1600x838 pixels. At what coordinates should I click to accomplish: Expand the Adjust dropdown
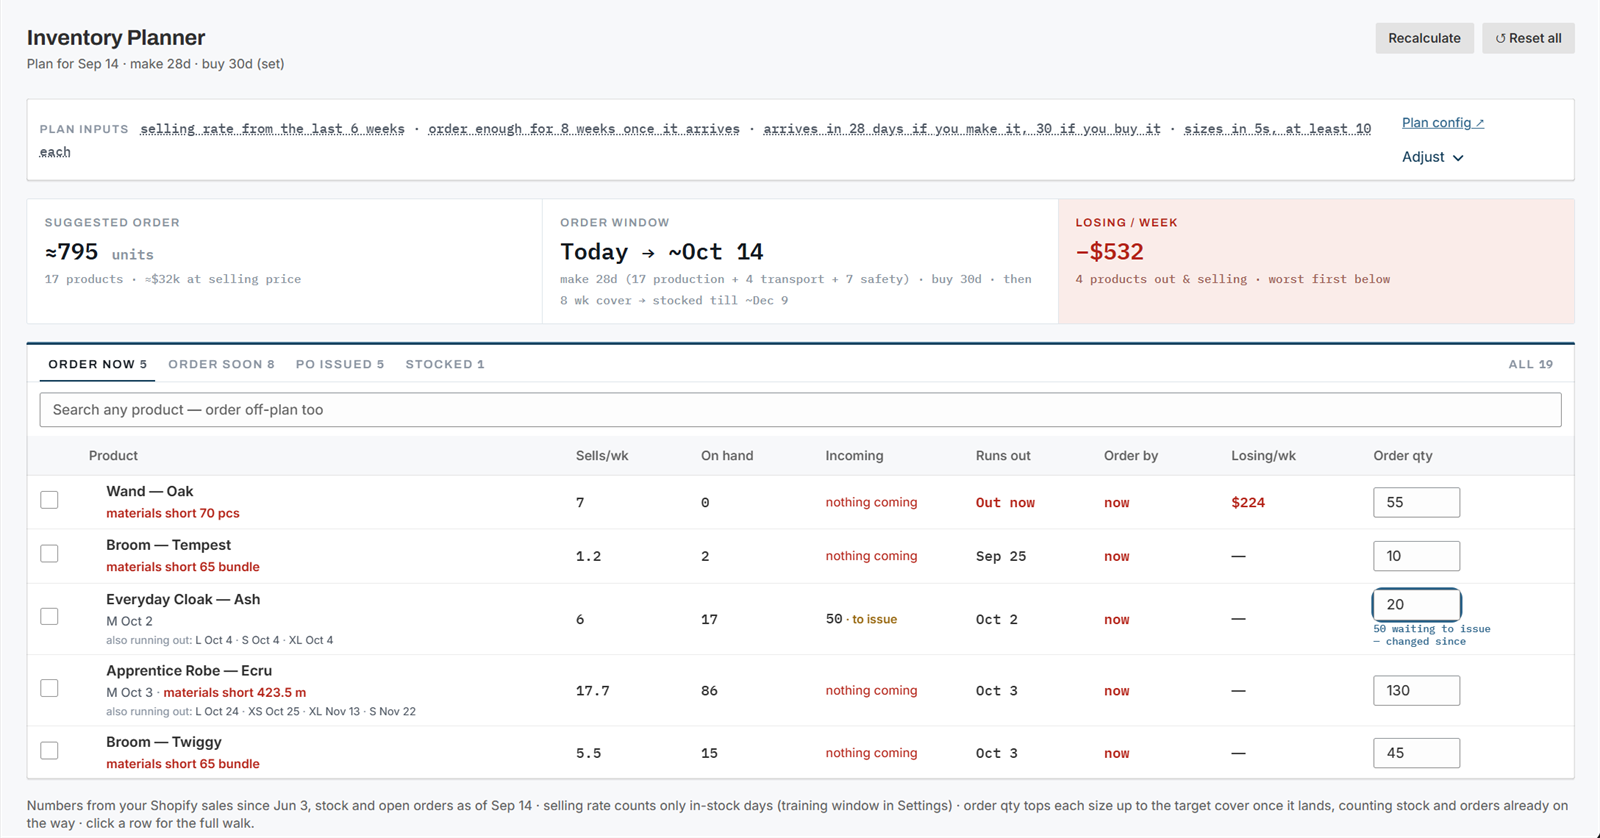pyautogui.click(x=1432, y=157)
